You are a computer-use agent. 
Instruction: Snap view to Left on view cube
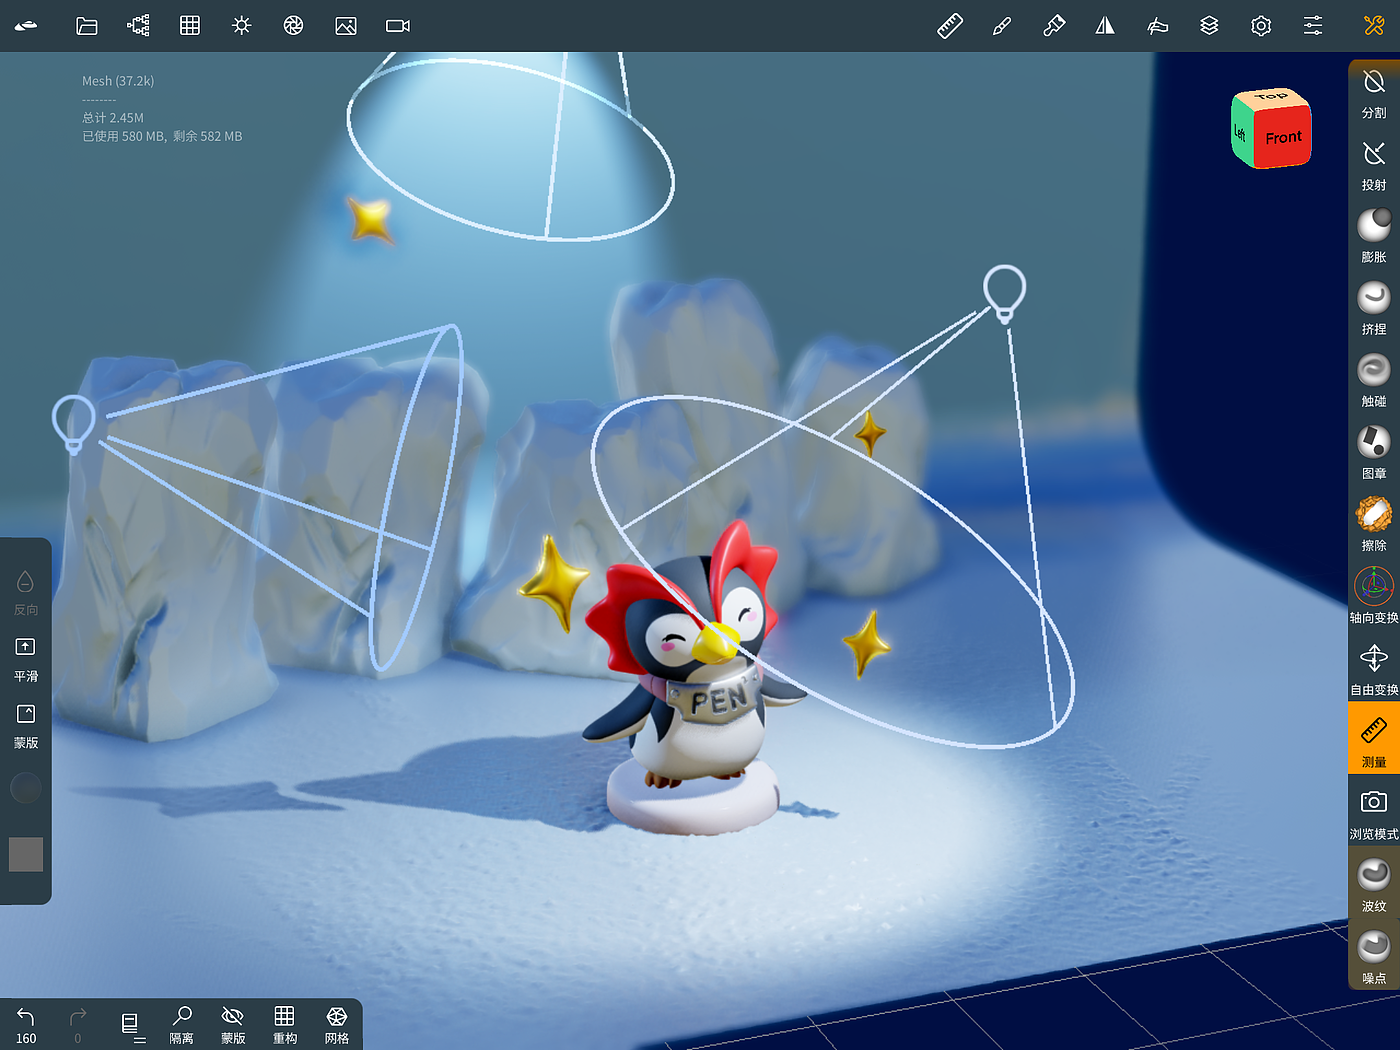click(1241, 133)
